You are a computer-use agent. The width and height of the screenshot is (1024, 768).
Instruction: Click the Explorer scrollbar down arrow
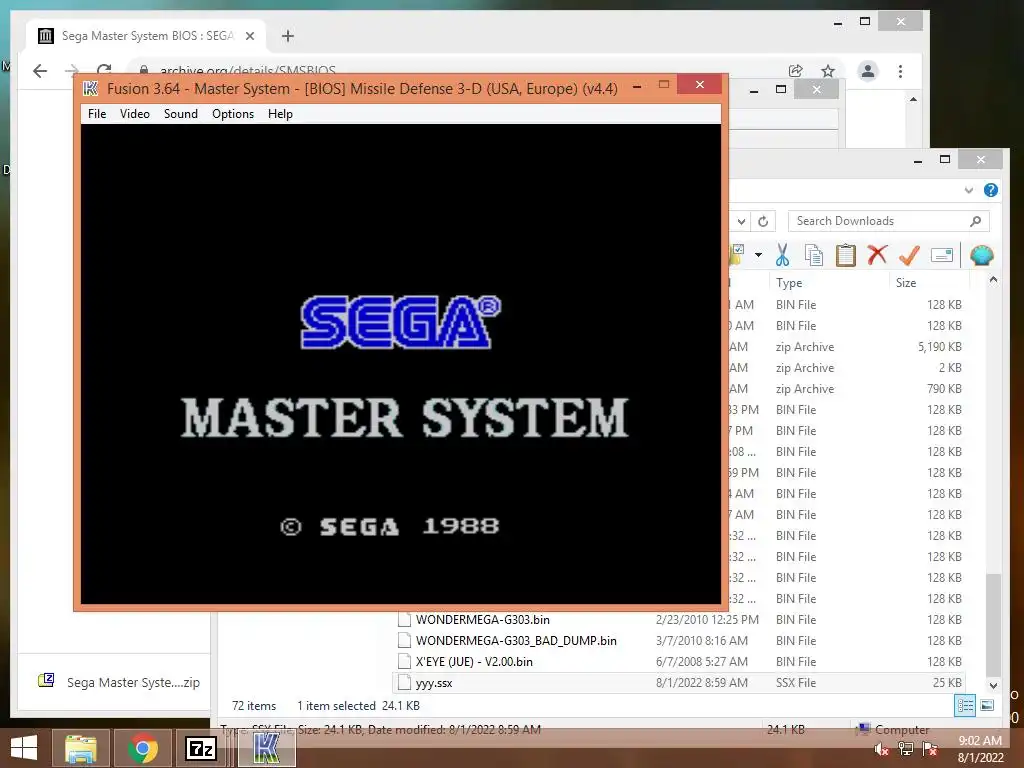point(993,685)
